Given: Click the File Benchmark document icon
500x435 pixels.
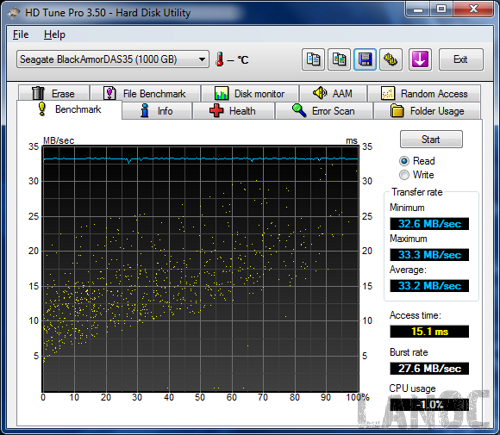Looking at the screenshot, I should [109, 93].
